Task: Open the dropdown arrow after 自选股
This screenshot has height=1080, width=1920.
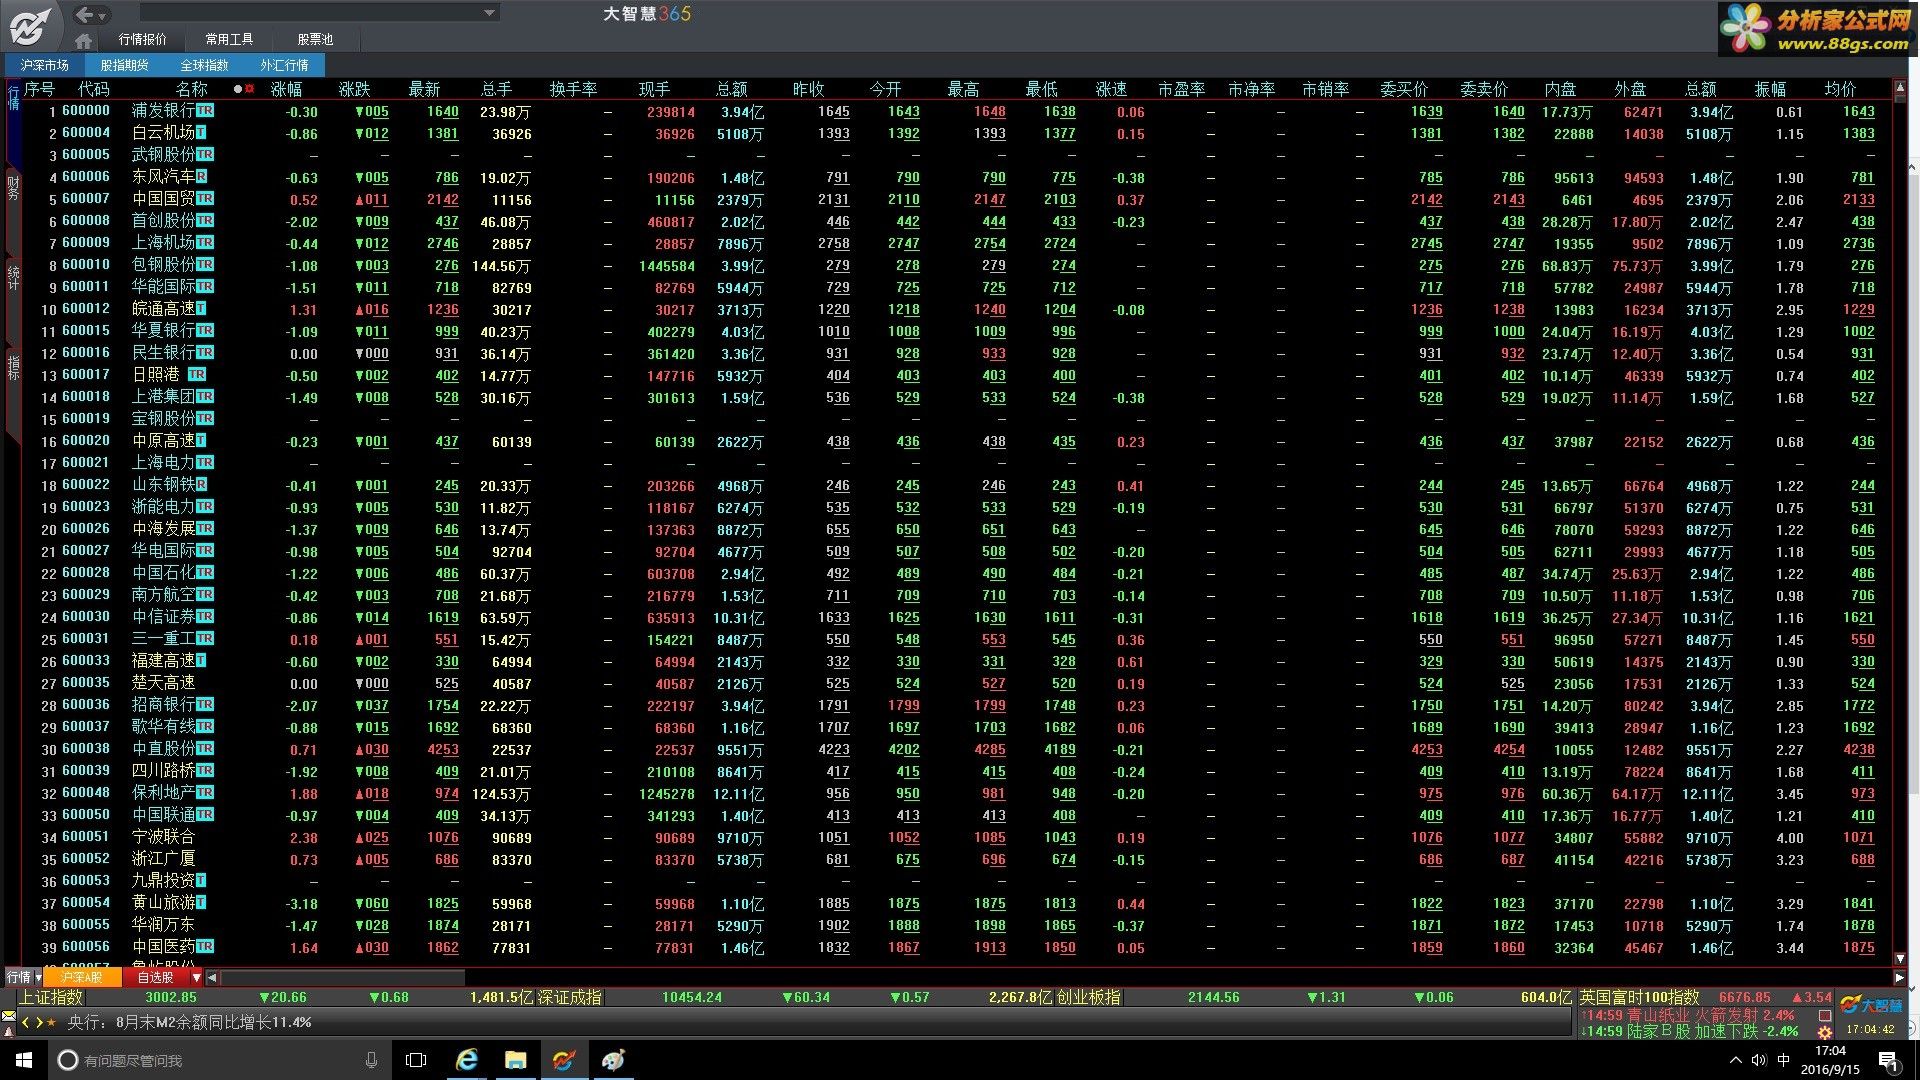Action: 197,977
